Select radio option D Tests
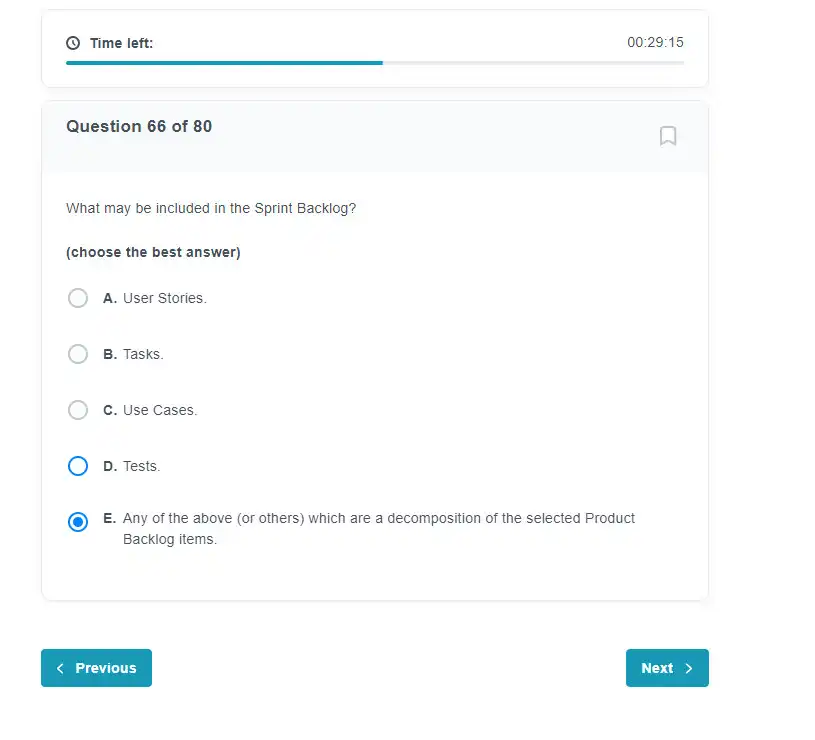Viewport: 815px width, 740px height. coord(78,466)
